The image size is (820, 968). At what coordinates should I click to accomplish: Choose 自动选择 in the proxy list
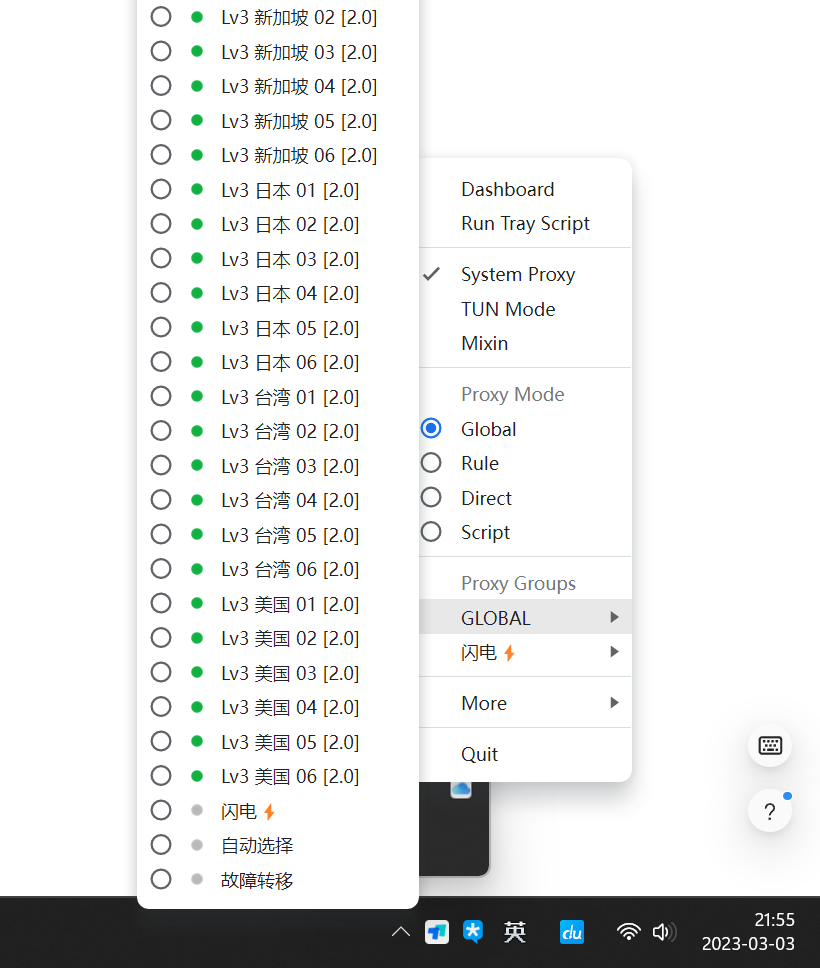[278, 845]
